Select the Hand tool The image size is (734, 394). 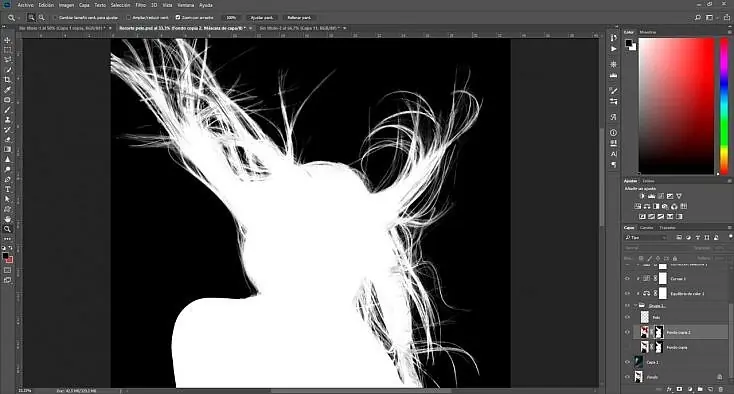click(7, 219)
